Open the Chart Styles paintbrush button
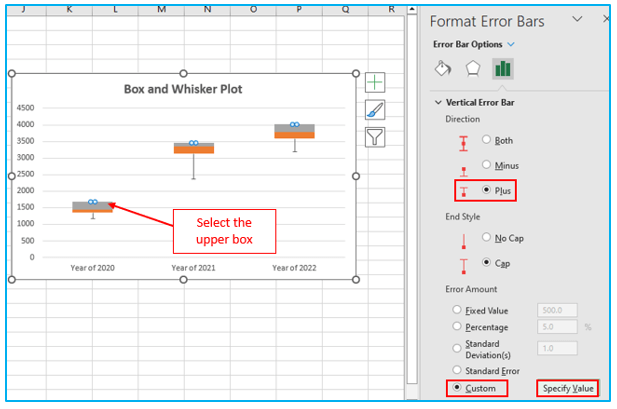This screenshot has height=409, width=617. 375,110
